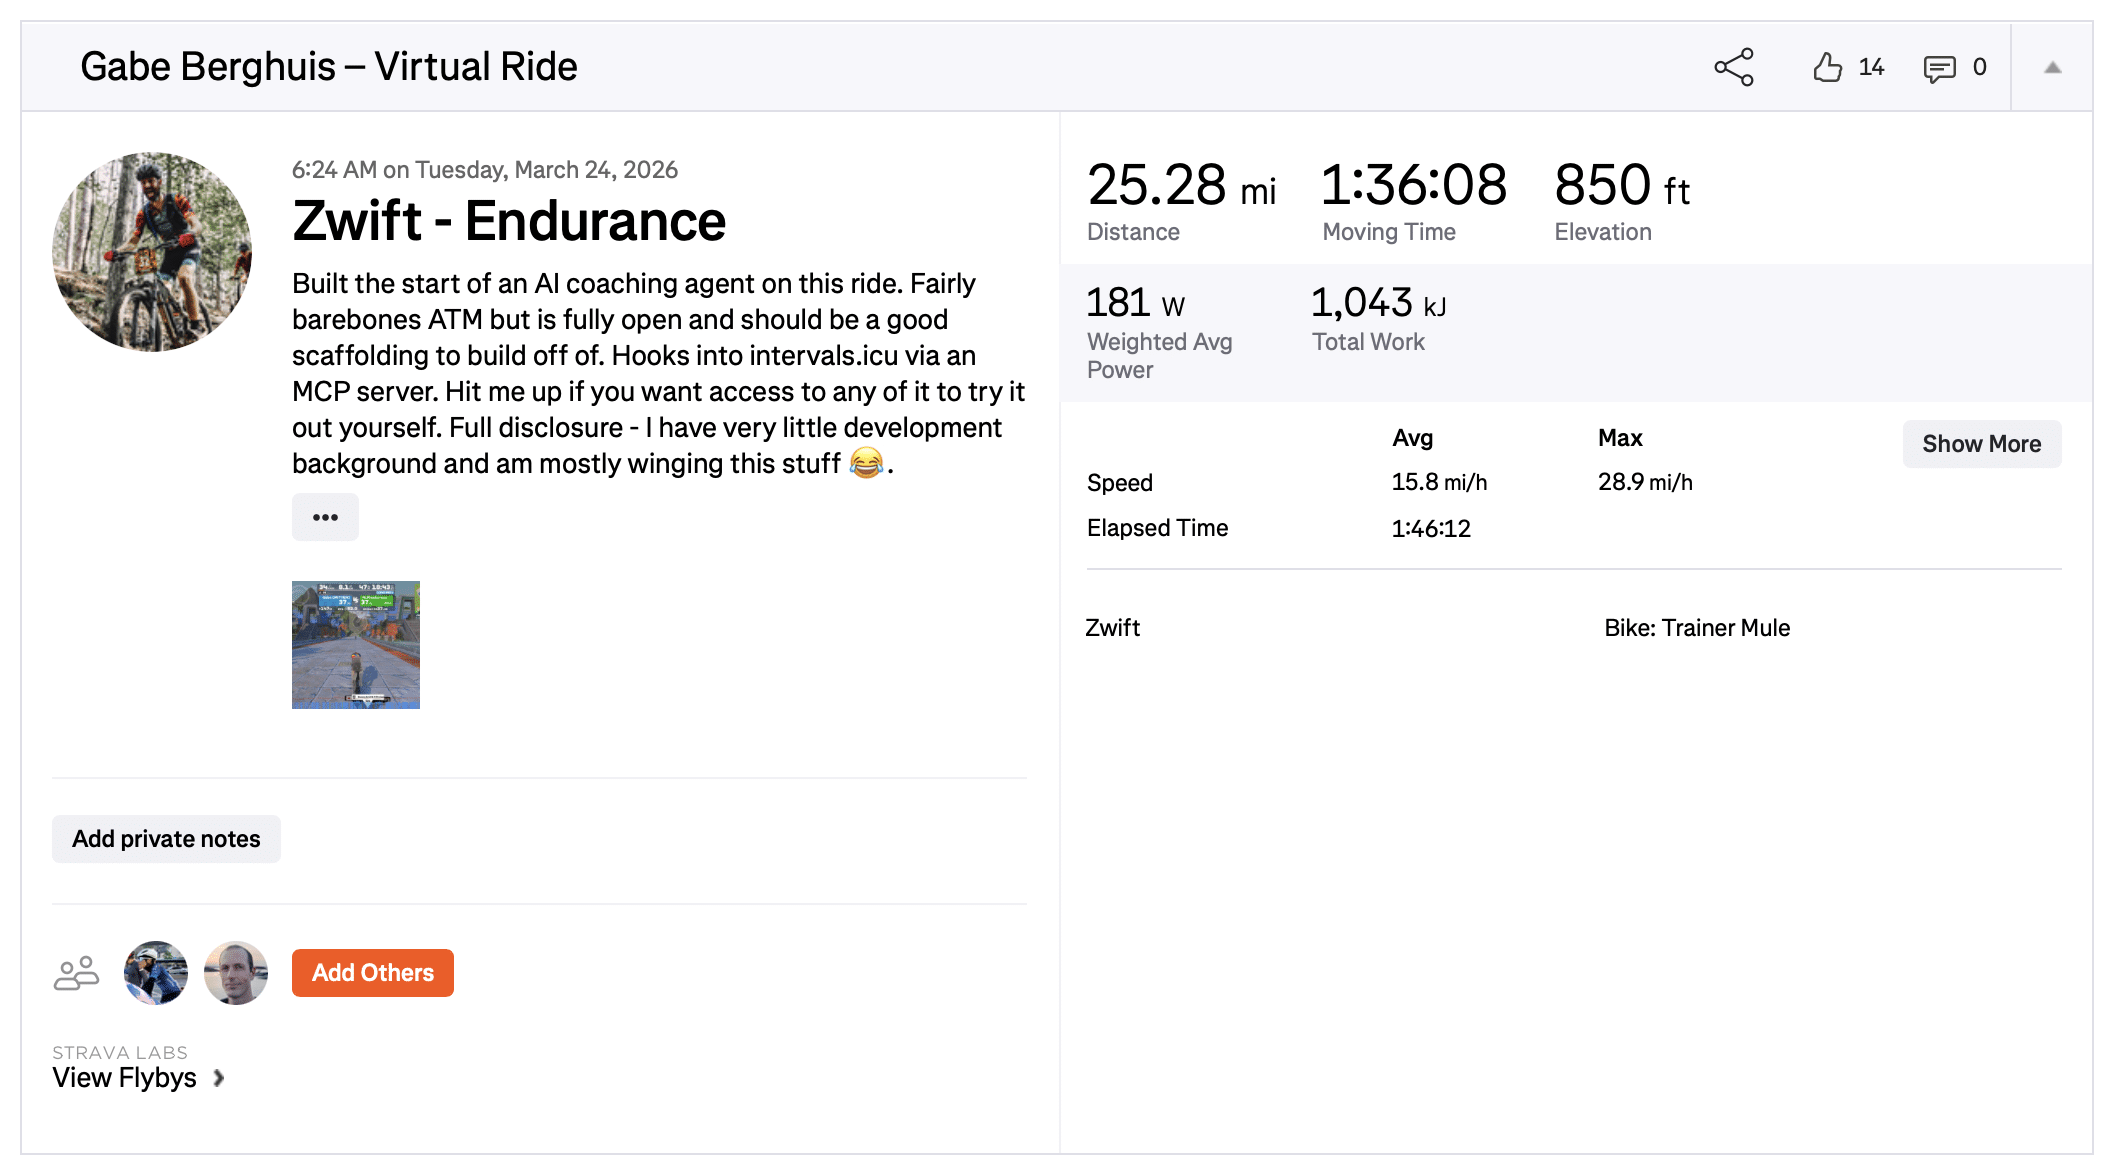Click the activity description paragraph
The width and height of the screenshot is (2104, 1172).
click(x=658, y=374)
